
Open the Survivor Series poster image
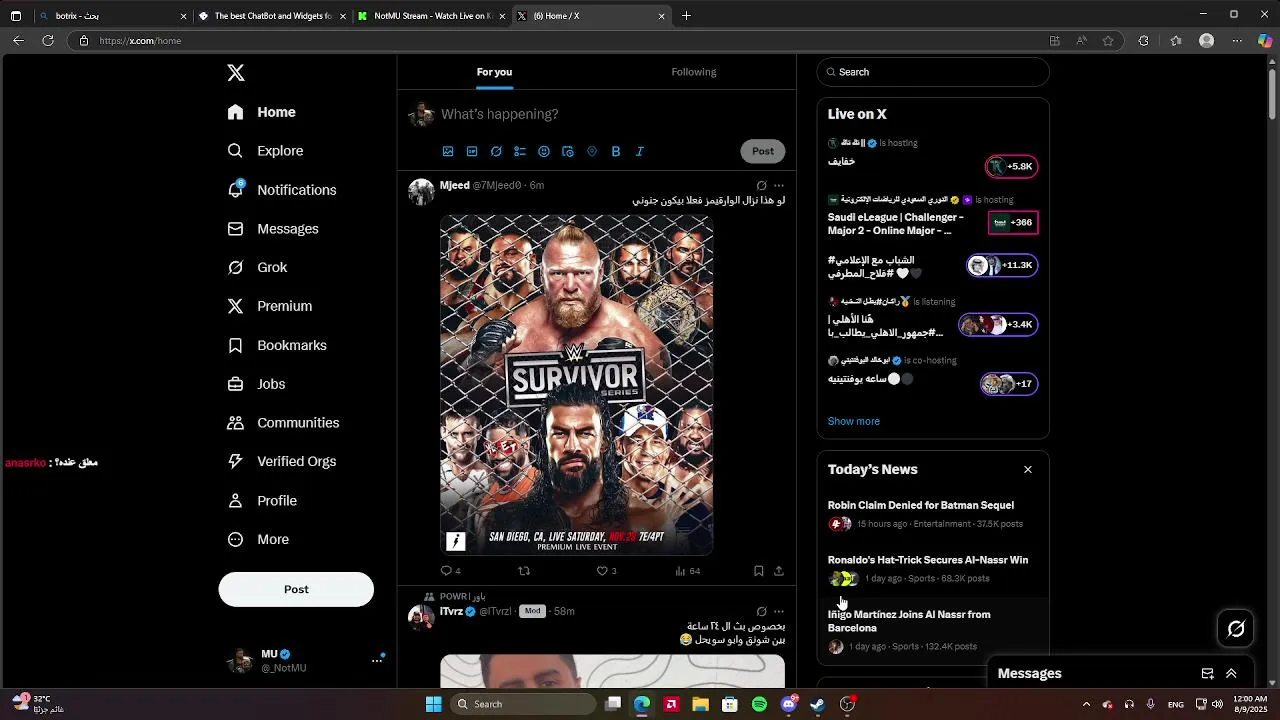pyautogui.click(x=577, y=385)
